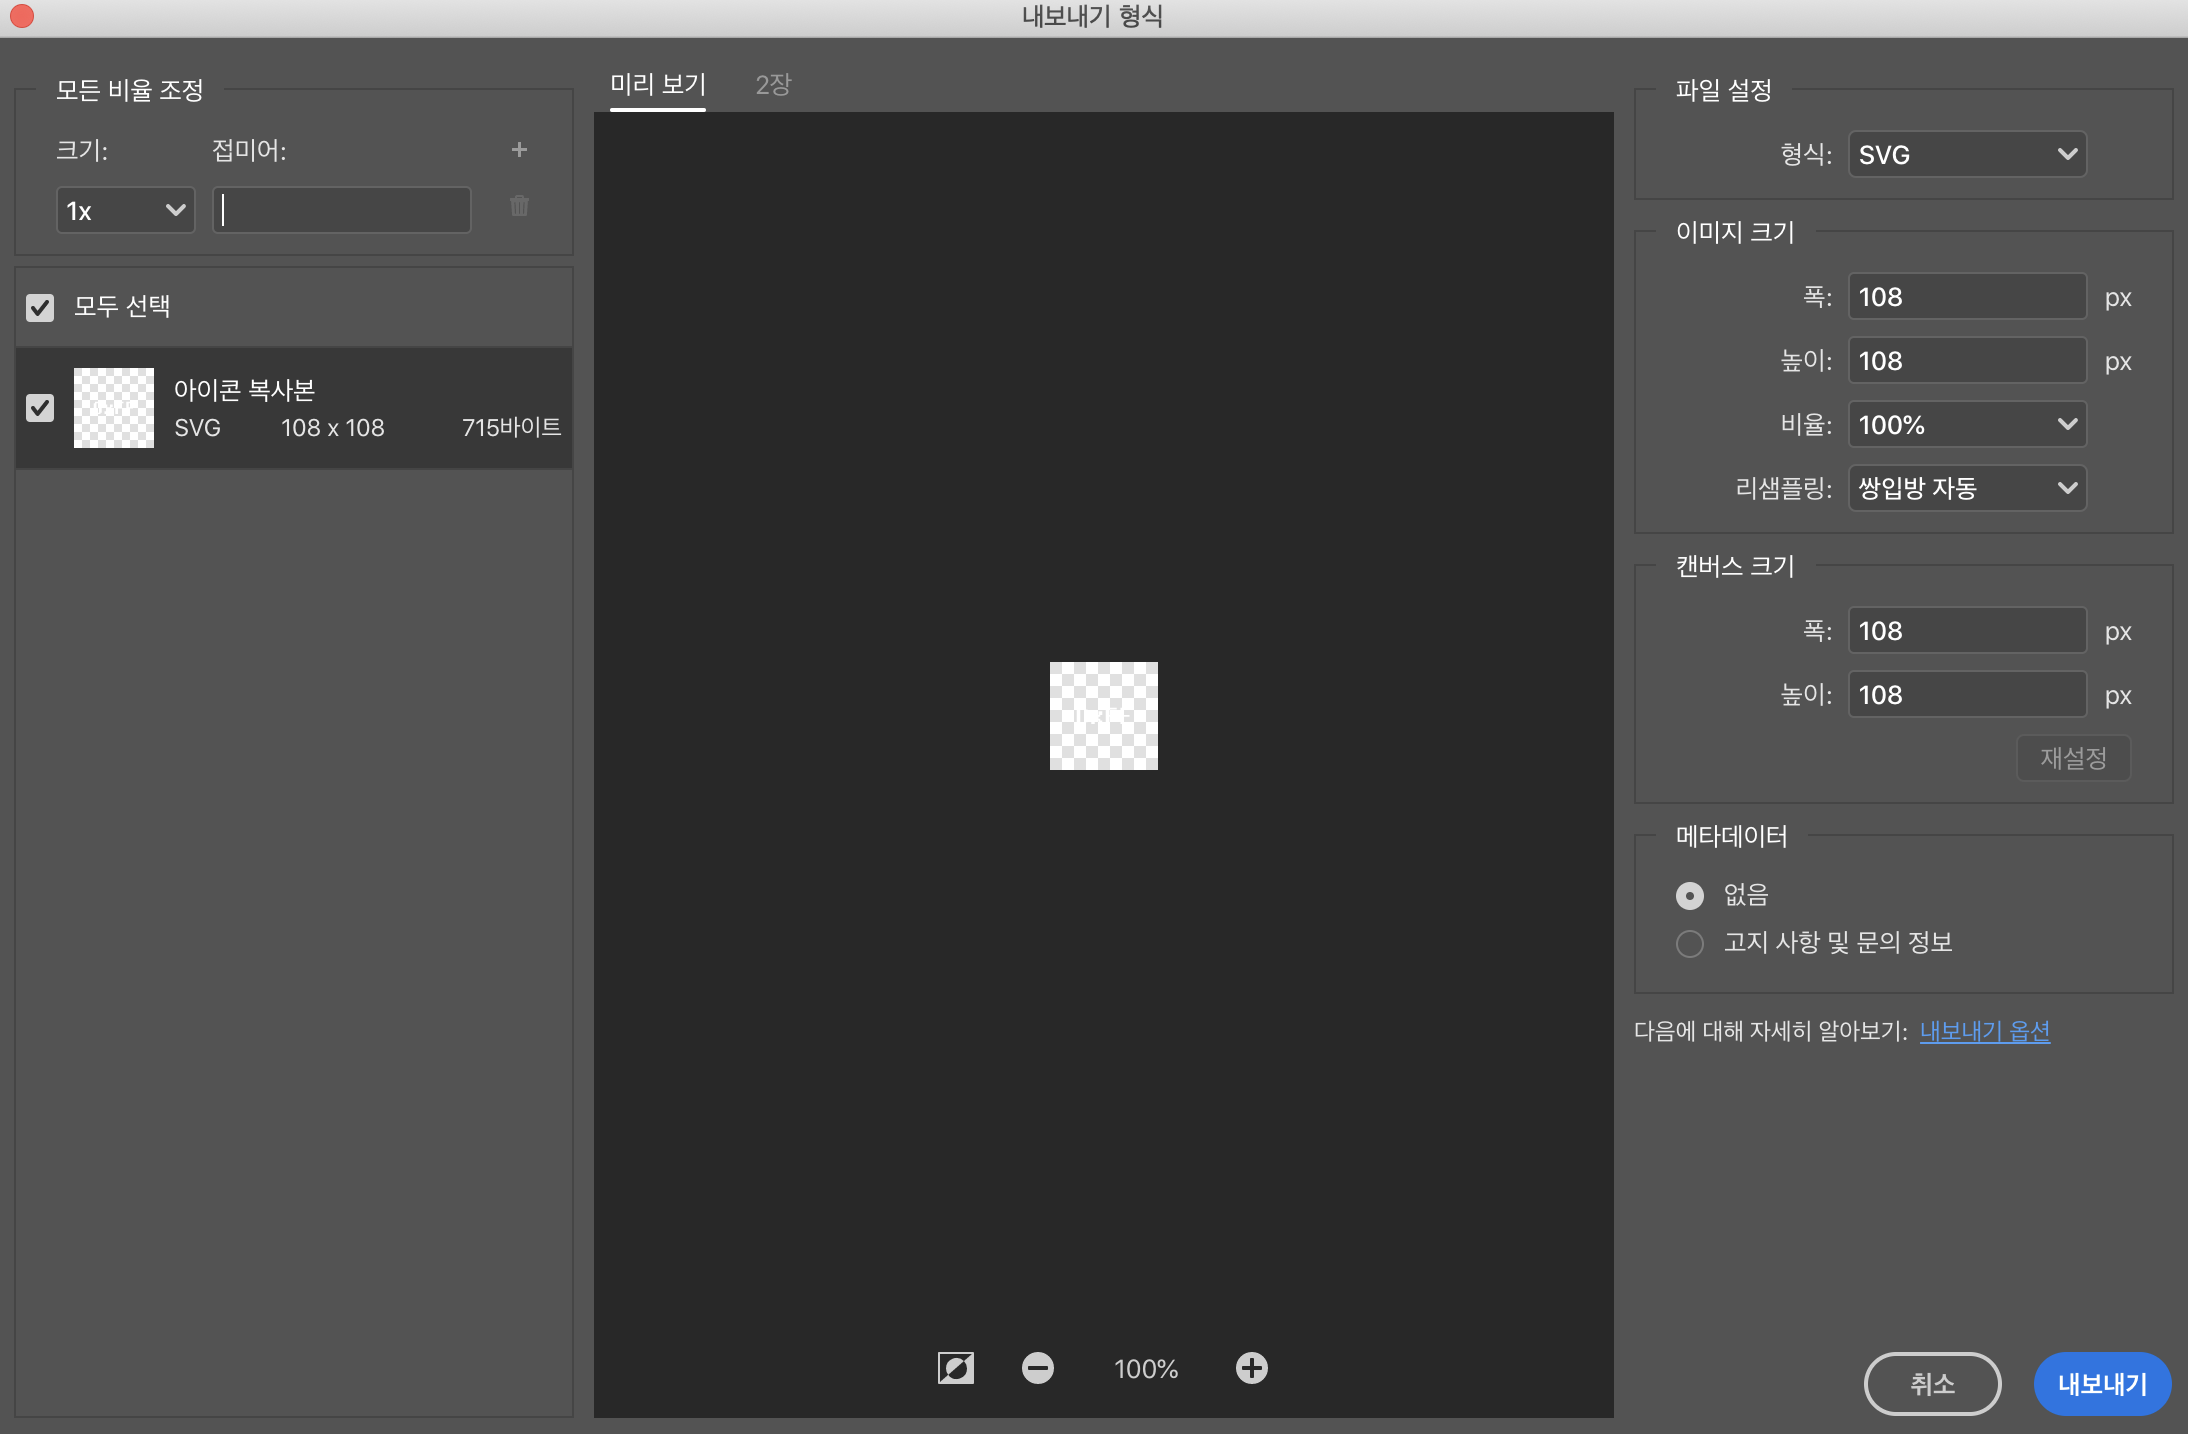Screen dimensions: 2188x1434
Task: Zoom in preview with plus icon
Action: (x=1251, y=1368)
